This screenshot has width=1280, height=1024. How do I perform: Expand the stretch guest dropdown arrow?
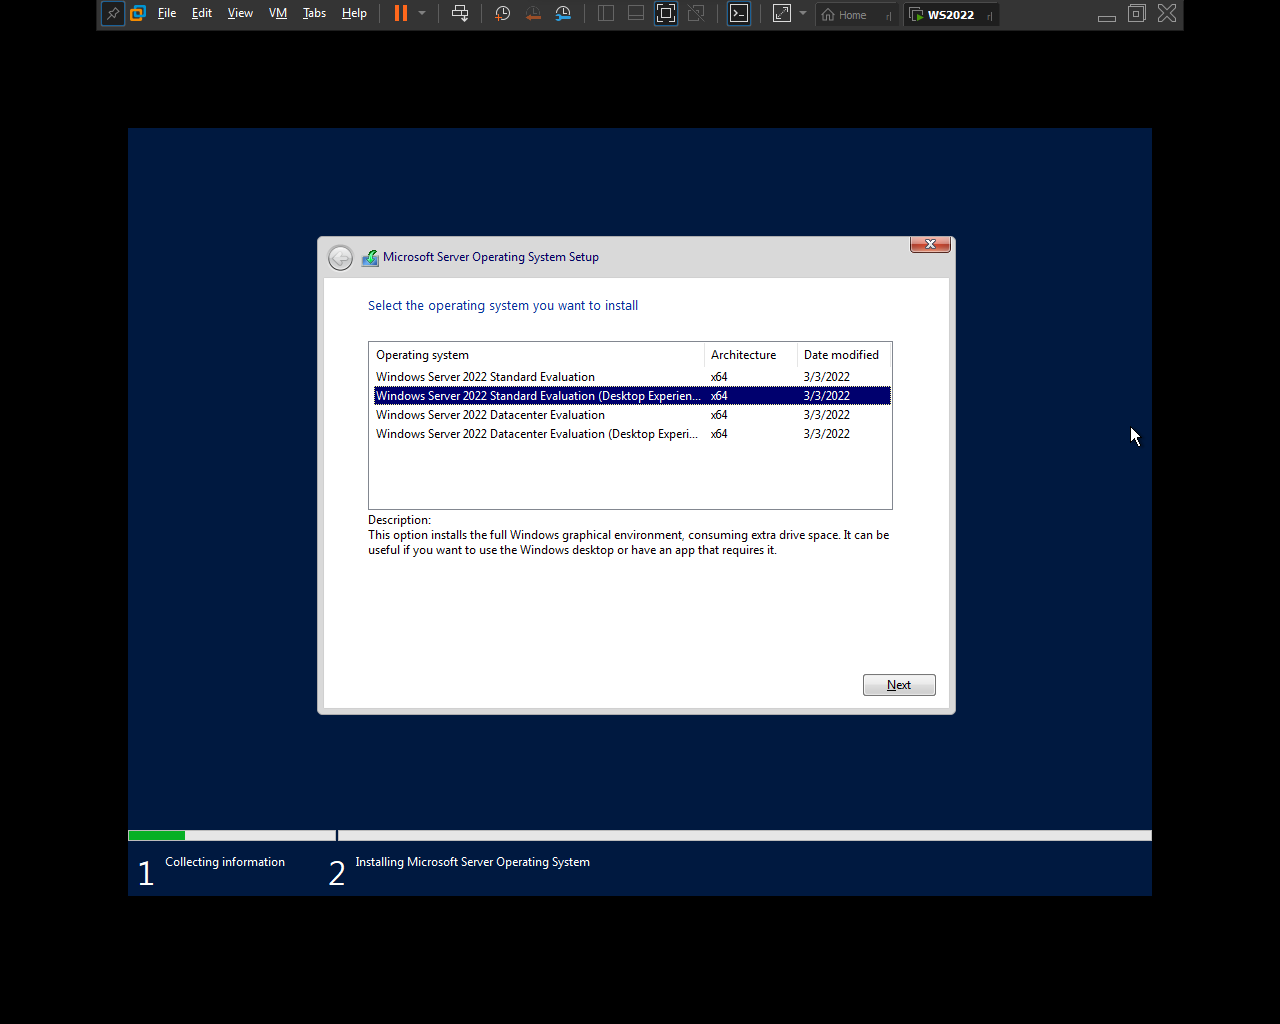[803, 14]
